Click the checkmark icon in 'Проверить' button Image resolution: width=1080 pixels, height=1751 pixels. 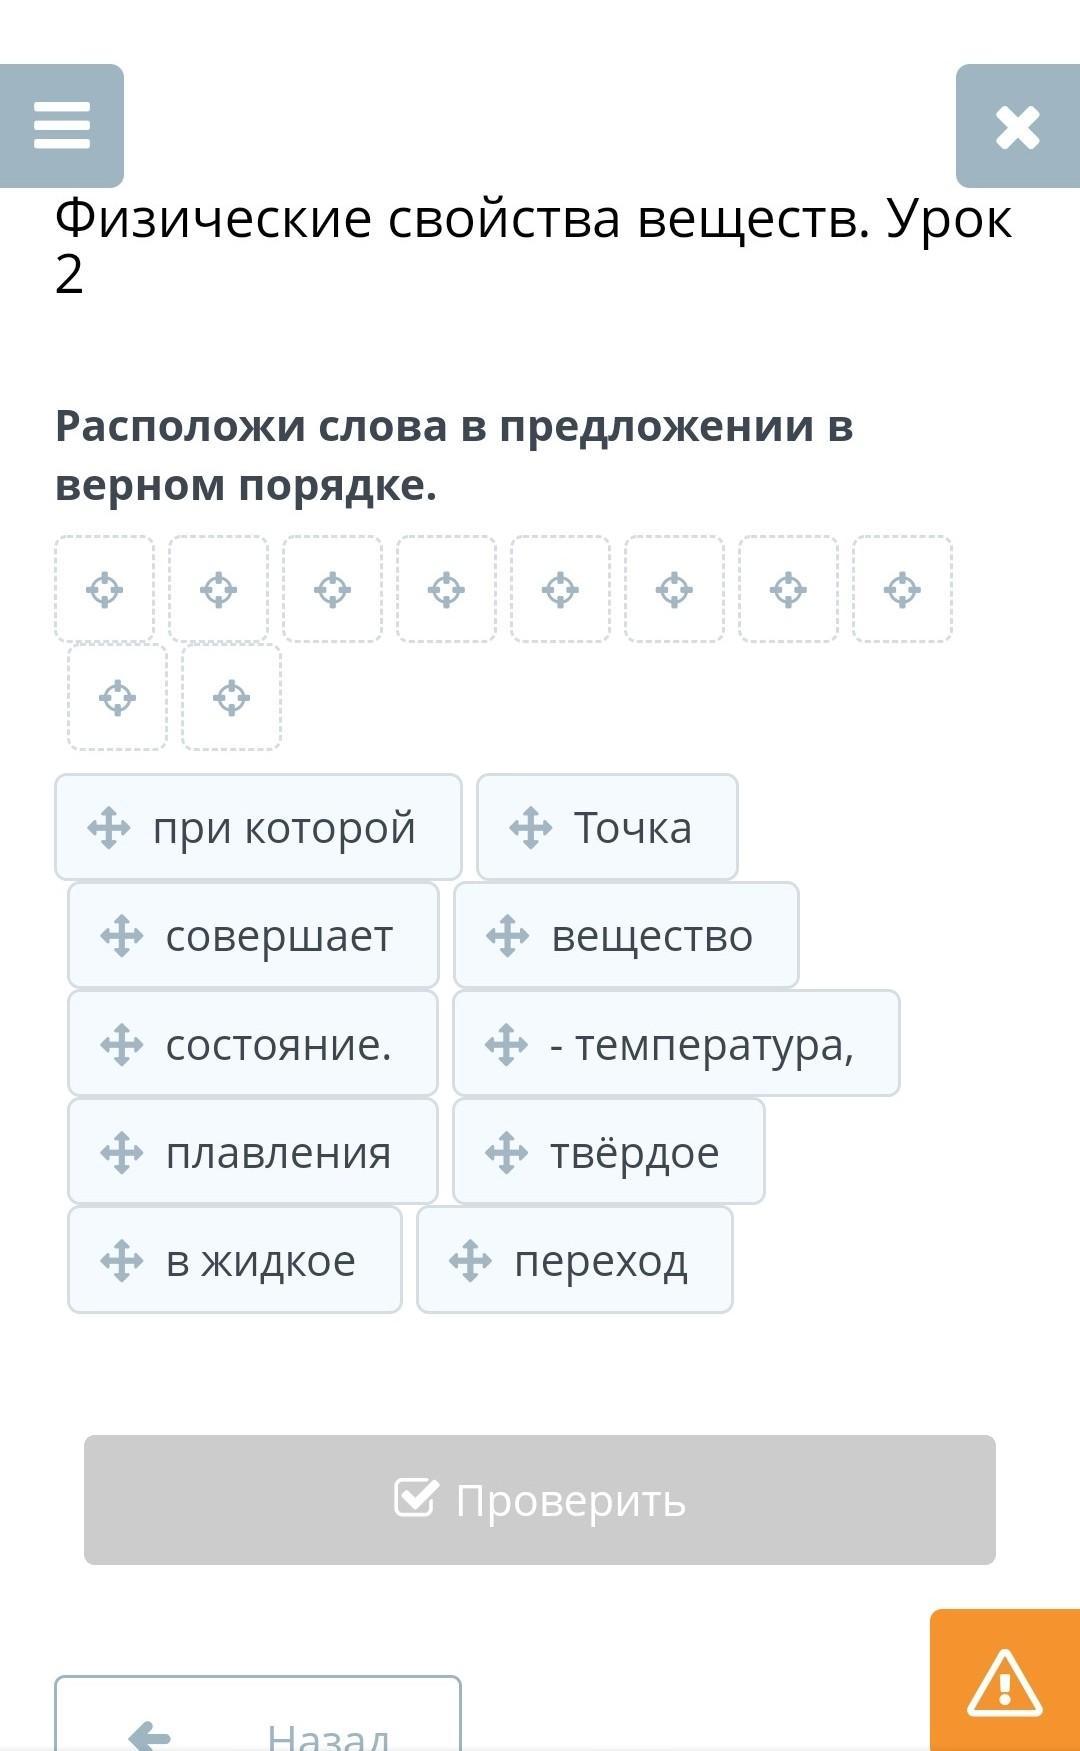point(416,1498)
